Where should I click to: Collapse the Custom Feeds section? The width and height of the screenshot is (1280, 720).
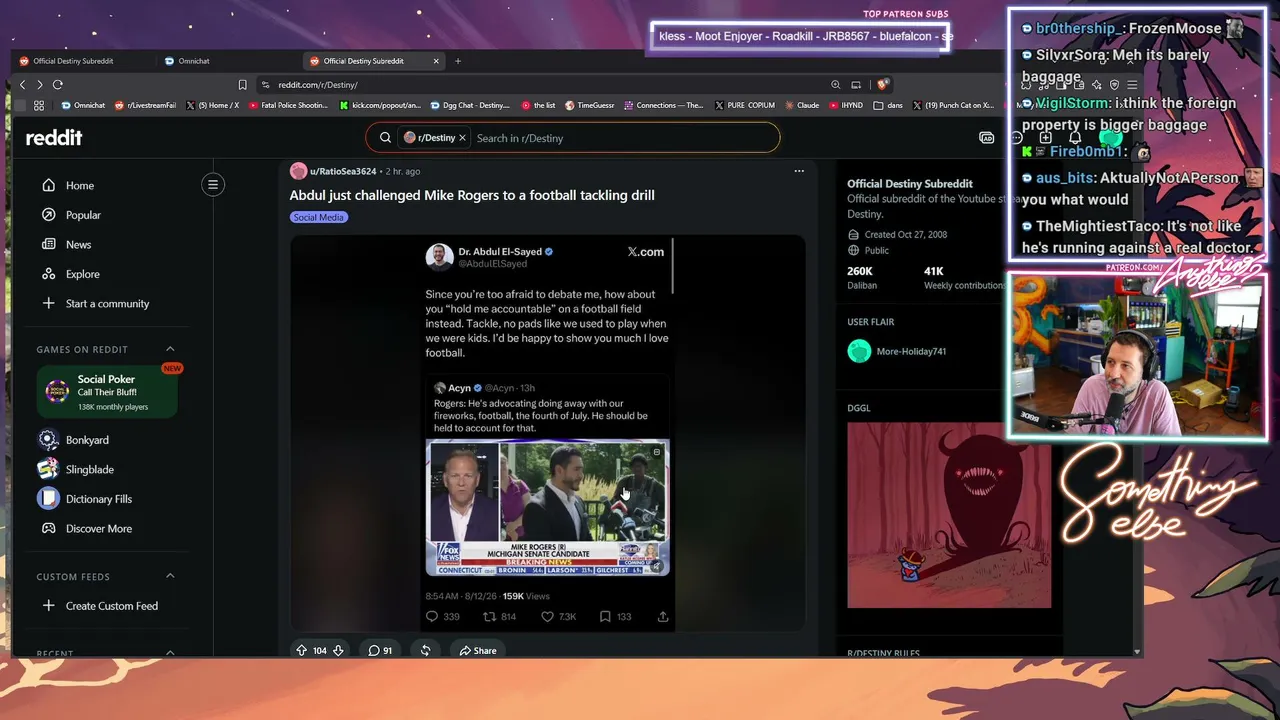pos(170,576)
